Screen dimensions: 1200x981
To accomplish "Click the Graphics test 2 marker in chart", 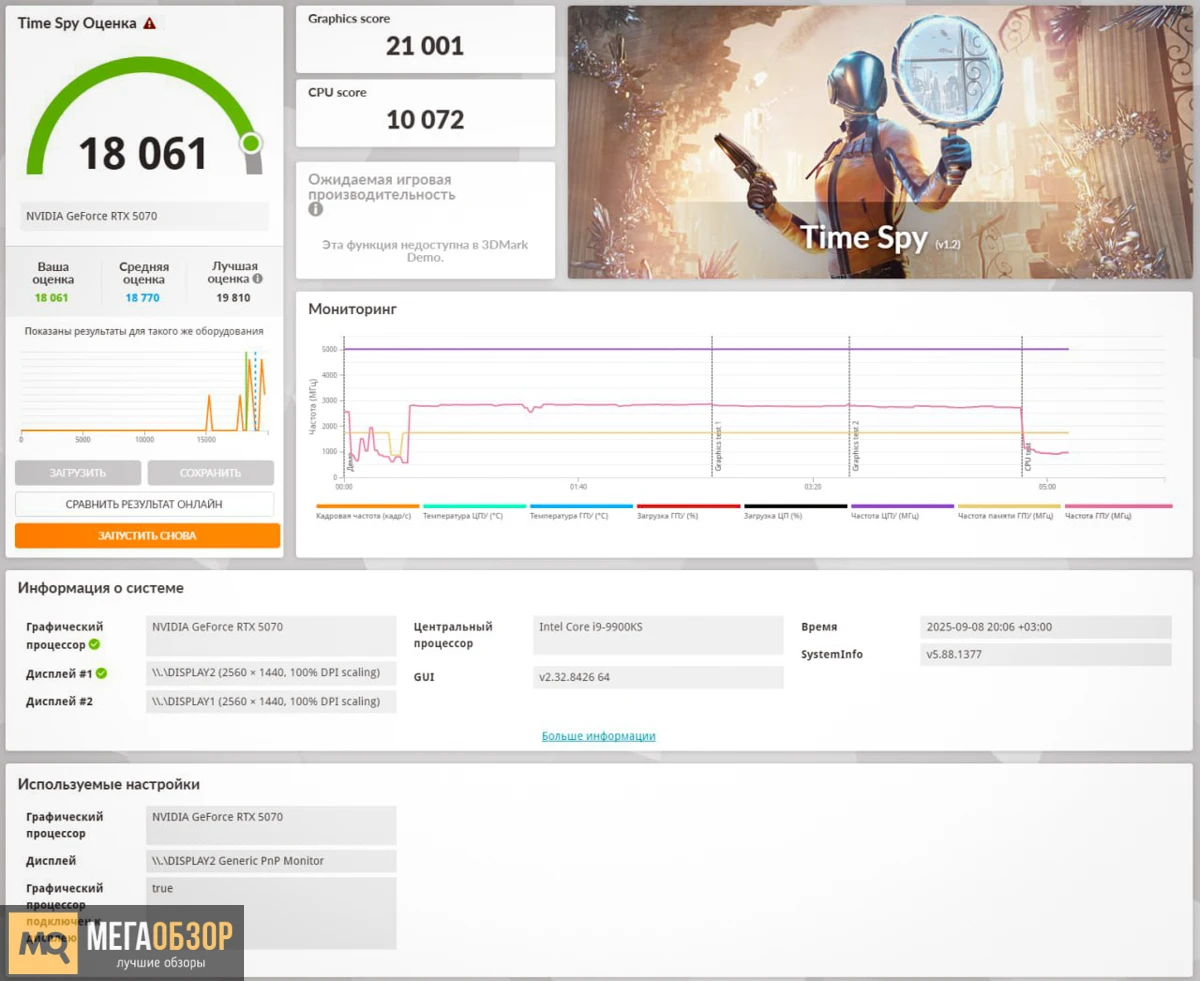I will point(855,447).
